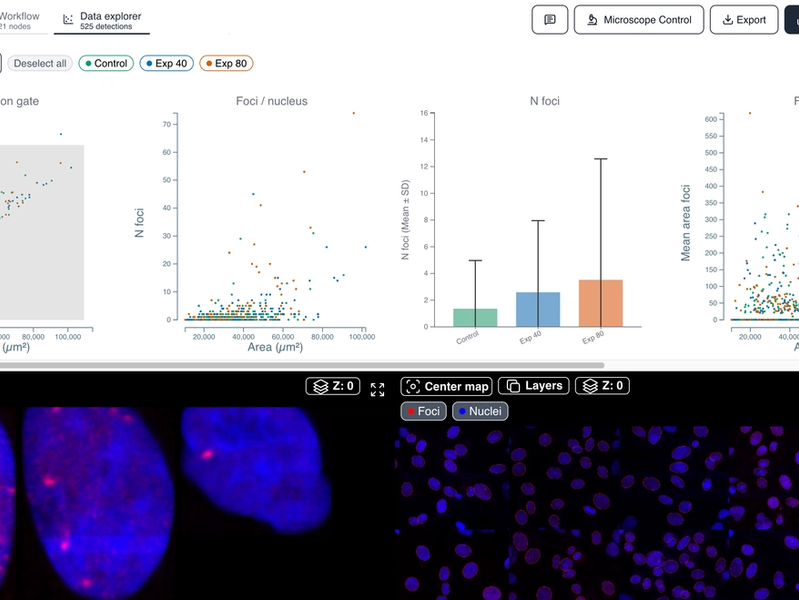Viewport: 799px width, 600px height.
Task: Click the download icon in Export button
Action: pyautogui.click(x=728, y=20)
